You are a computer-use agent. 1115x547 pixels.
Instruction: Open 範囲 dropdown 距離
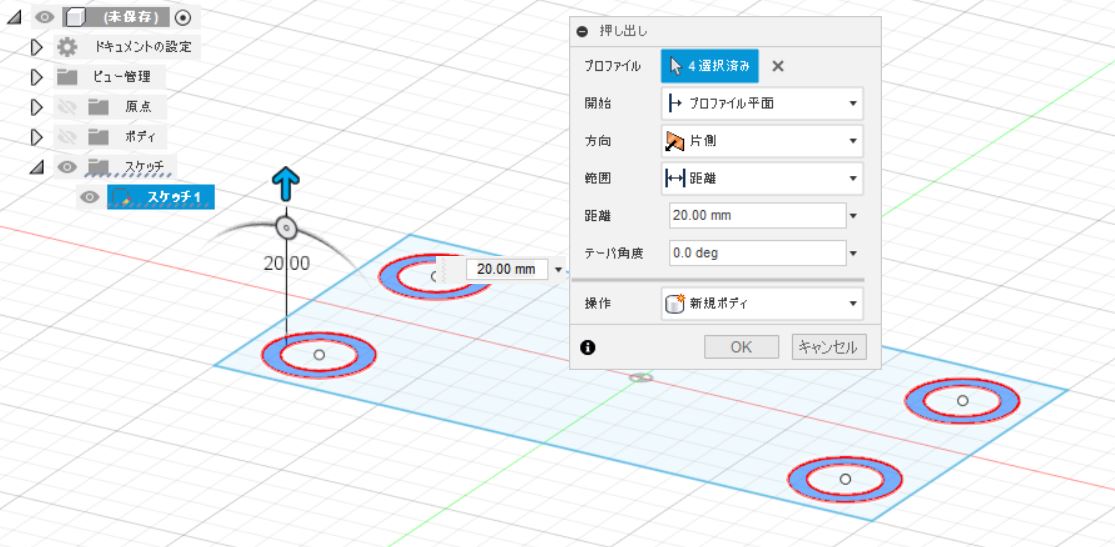pos(762,179)
